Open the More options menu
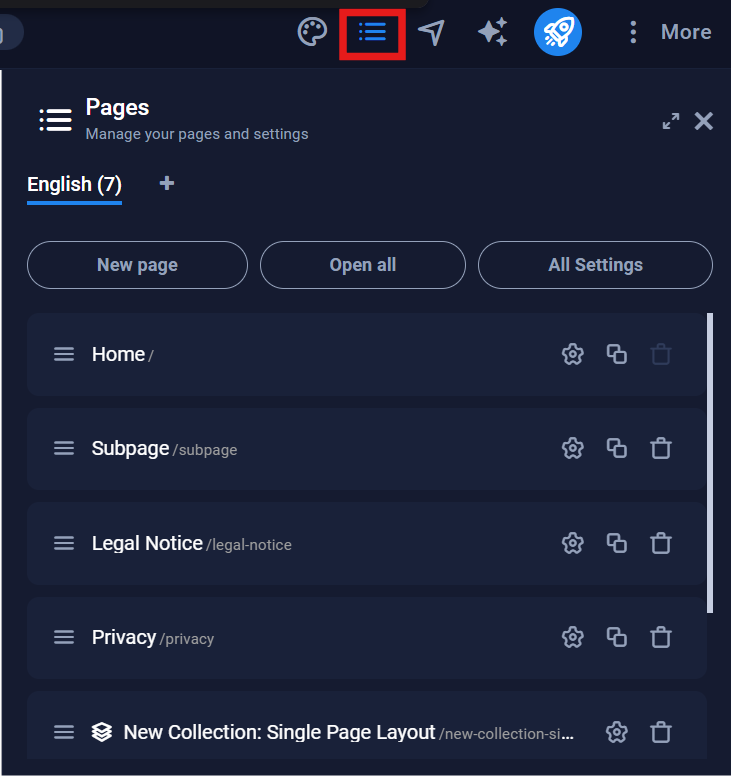Screen dimensions: 731x776 tap(670, 33)
